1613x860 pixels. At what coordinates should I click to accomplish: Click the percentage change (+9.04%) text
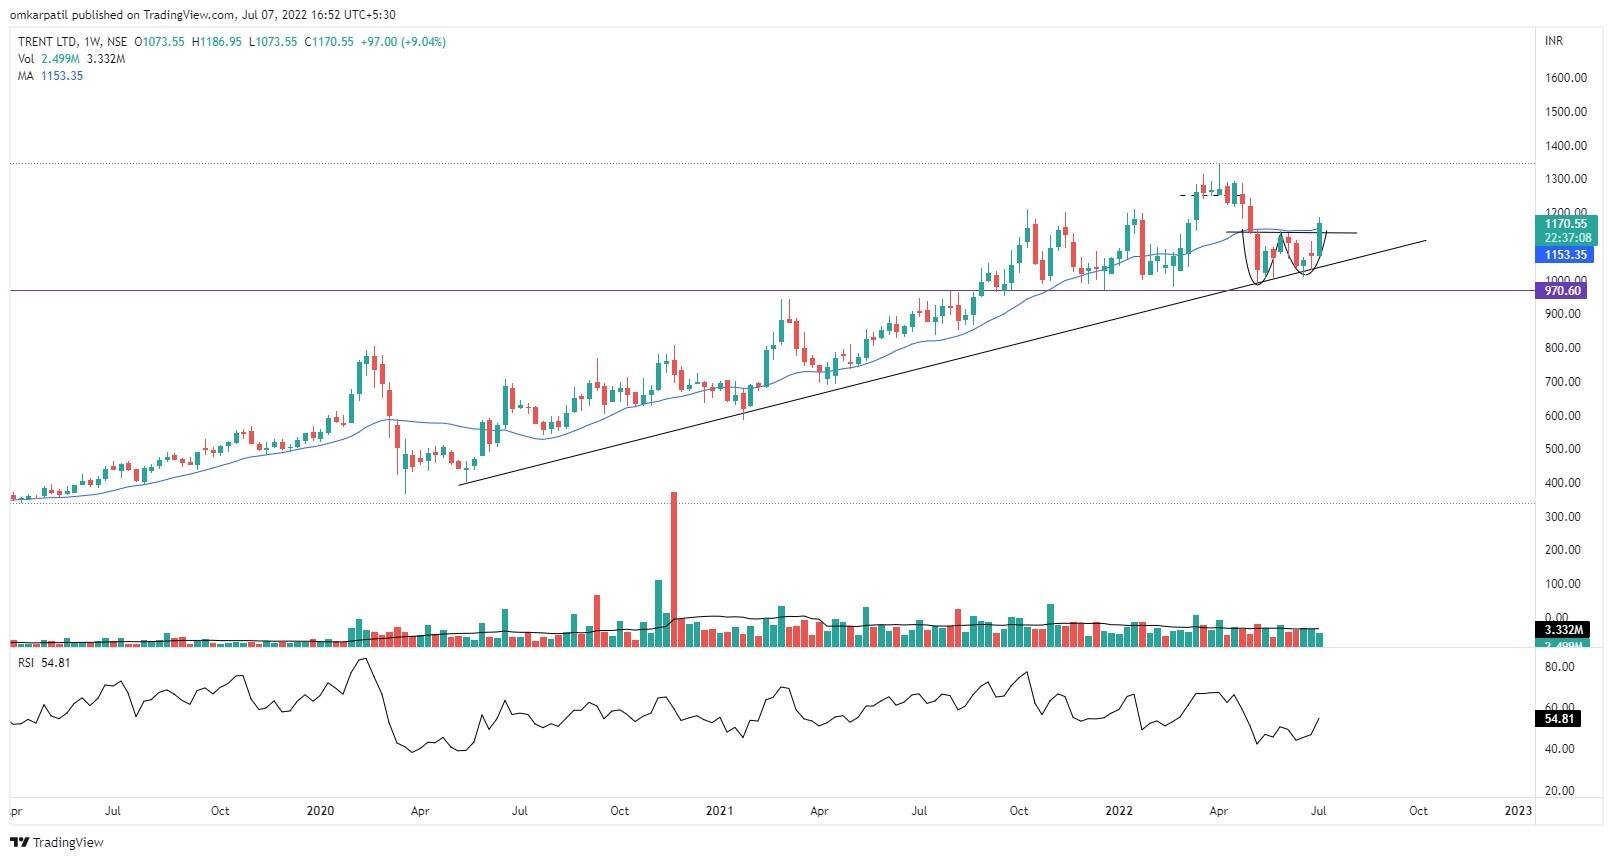pos(423,42)
